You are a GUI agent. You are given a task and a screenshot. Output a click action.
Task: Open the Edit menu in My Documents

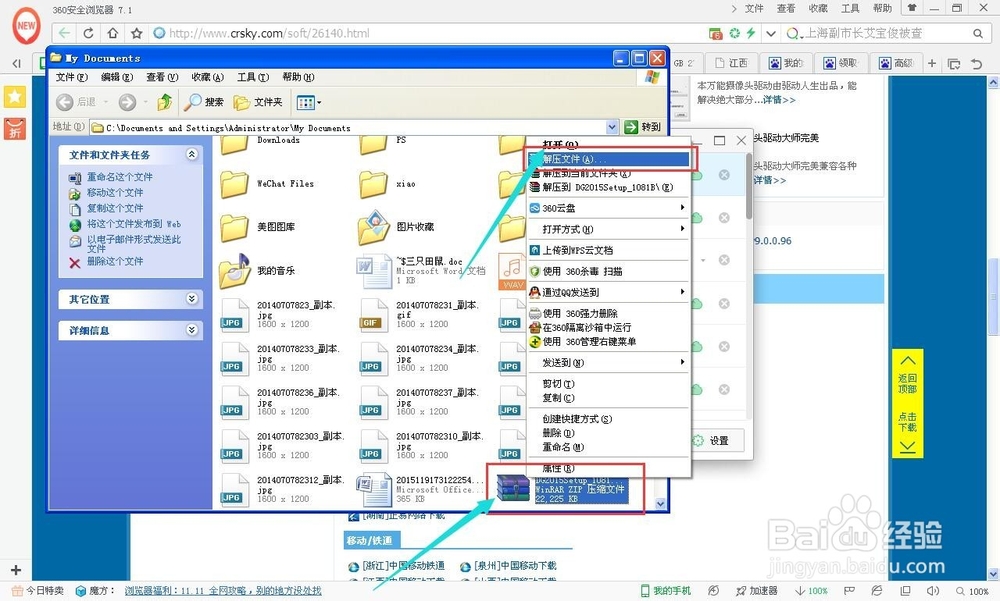(x=117, y=77)
